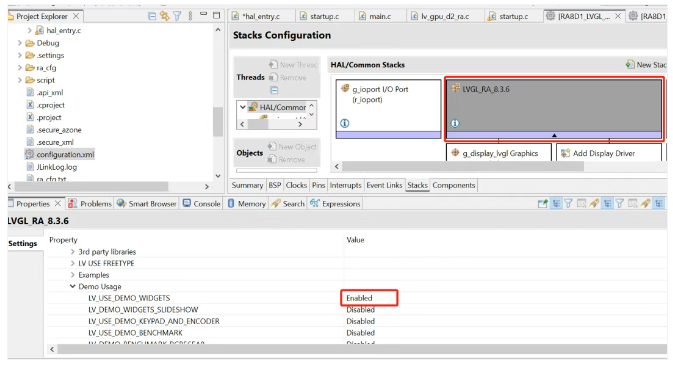The width and height of the screenshot is (673, 365).
Task: Expand 3rd party libraries property group
Action: coord(73,252)
